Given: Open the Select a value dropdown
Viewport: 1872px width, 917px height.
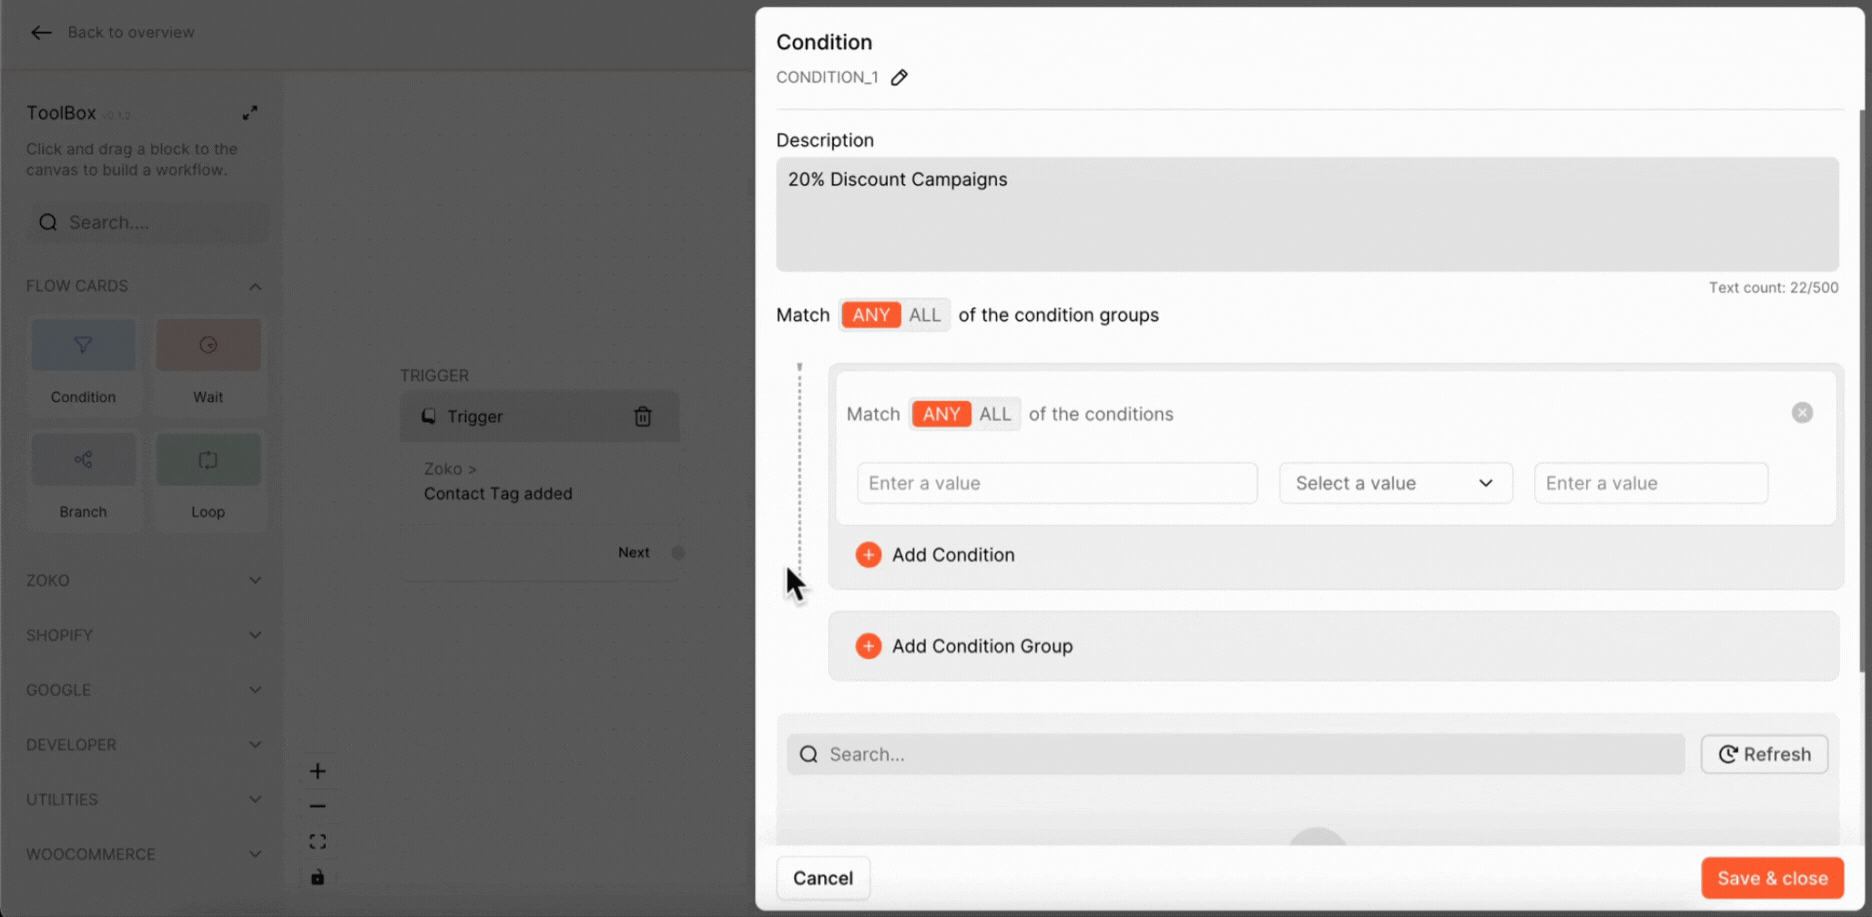Looking at the screenshot, I should pos(1395,483).
